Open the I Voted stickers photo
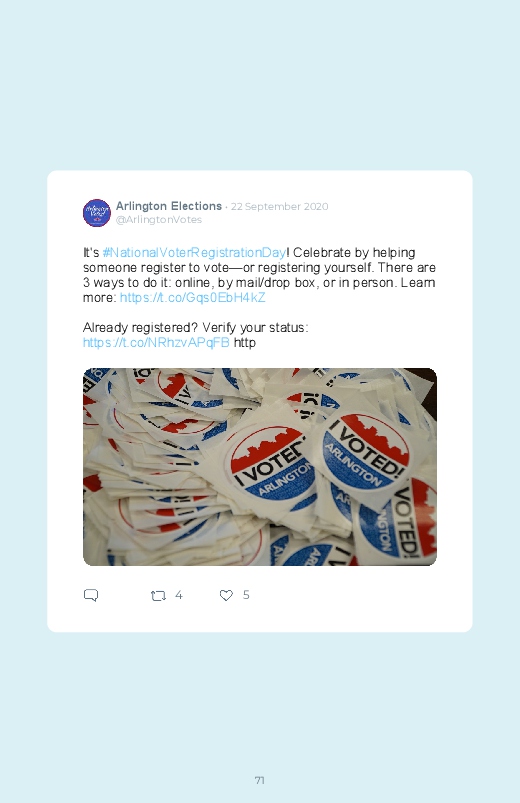The height and width of the screenshot is (803, 520). pyautogui.click(x=260, y=467)
